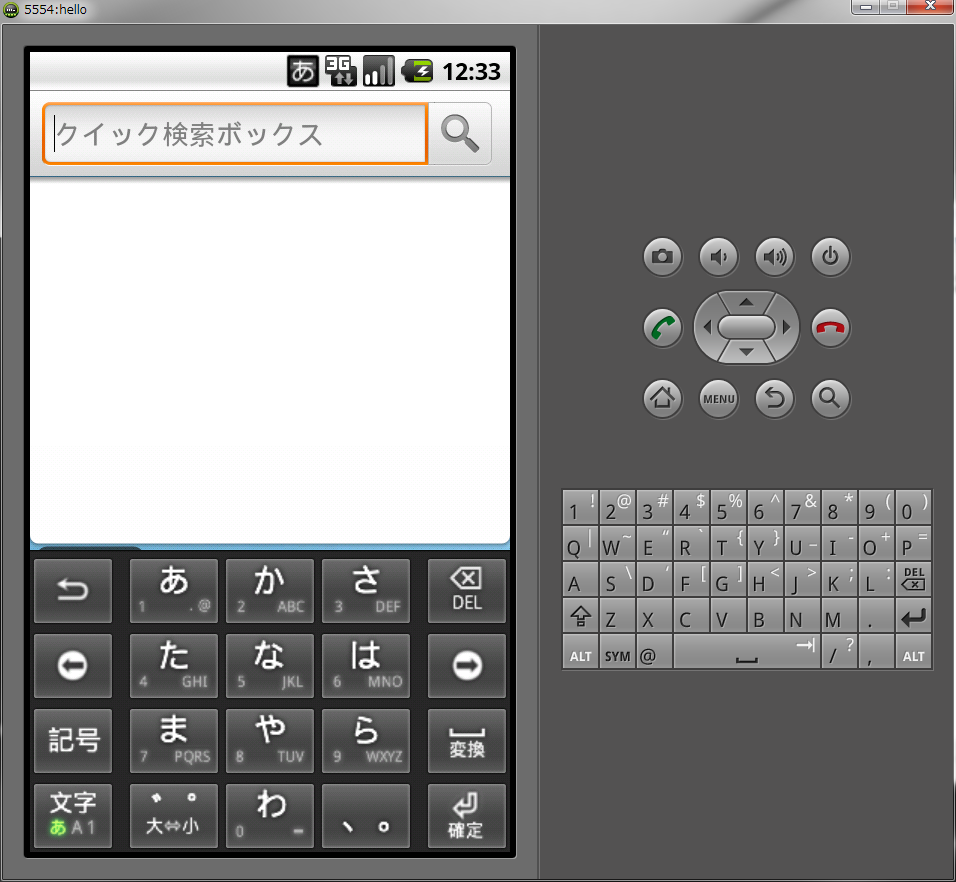Screen dimensions: 956x882
Task: Tap the Japanese IME status bar icon
Action: click(303, 71)
